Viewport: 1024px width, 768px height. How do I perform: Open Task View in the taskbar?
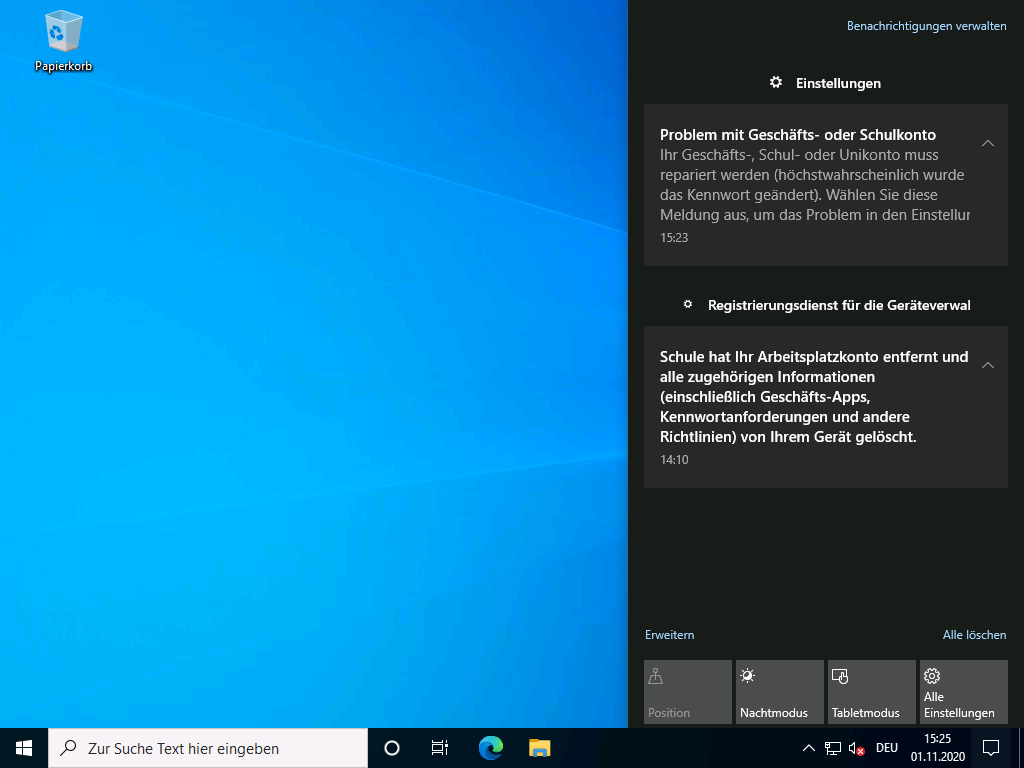click(x=440, y=748)
